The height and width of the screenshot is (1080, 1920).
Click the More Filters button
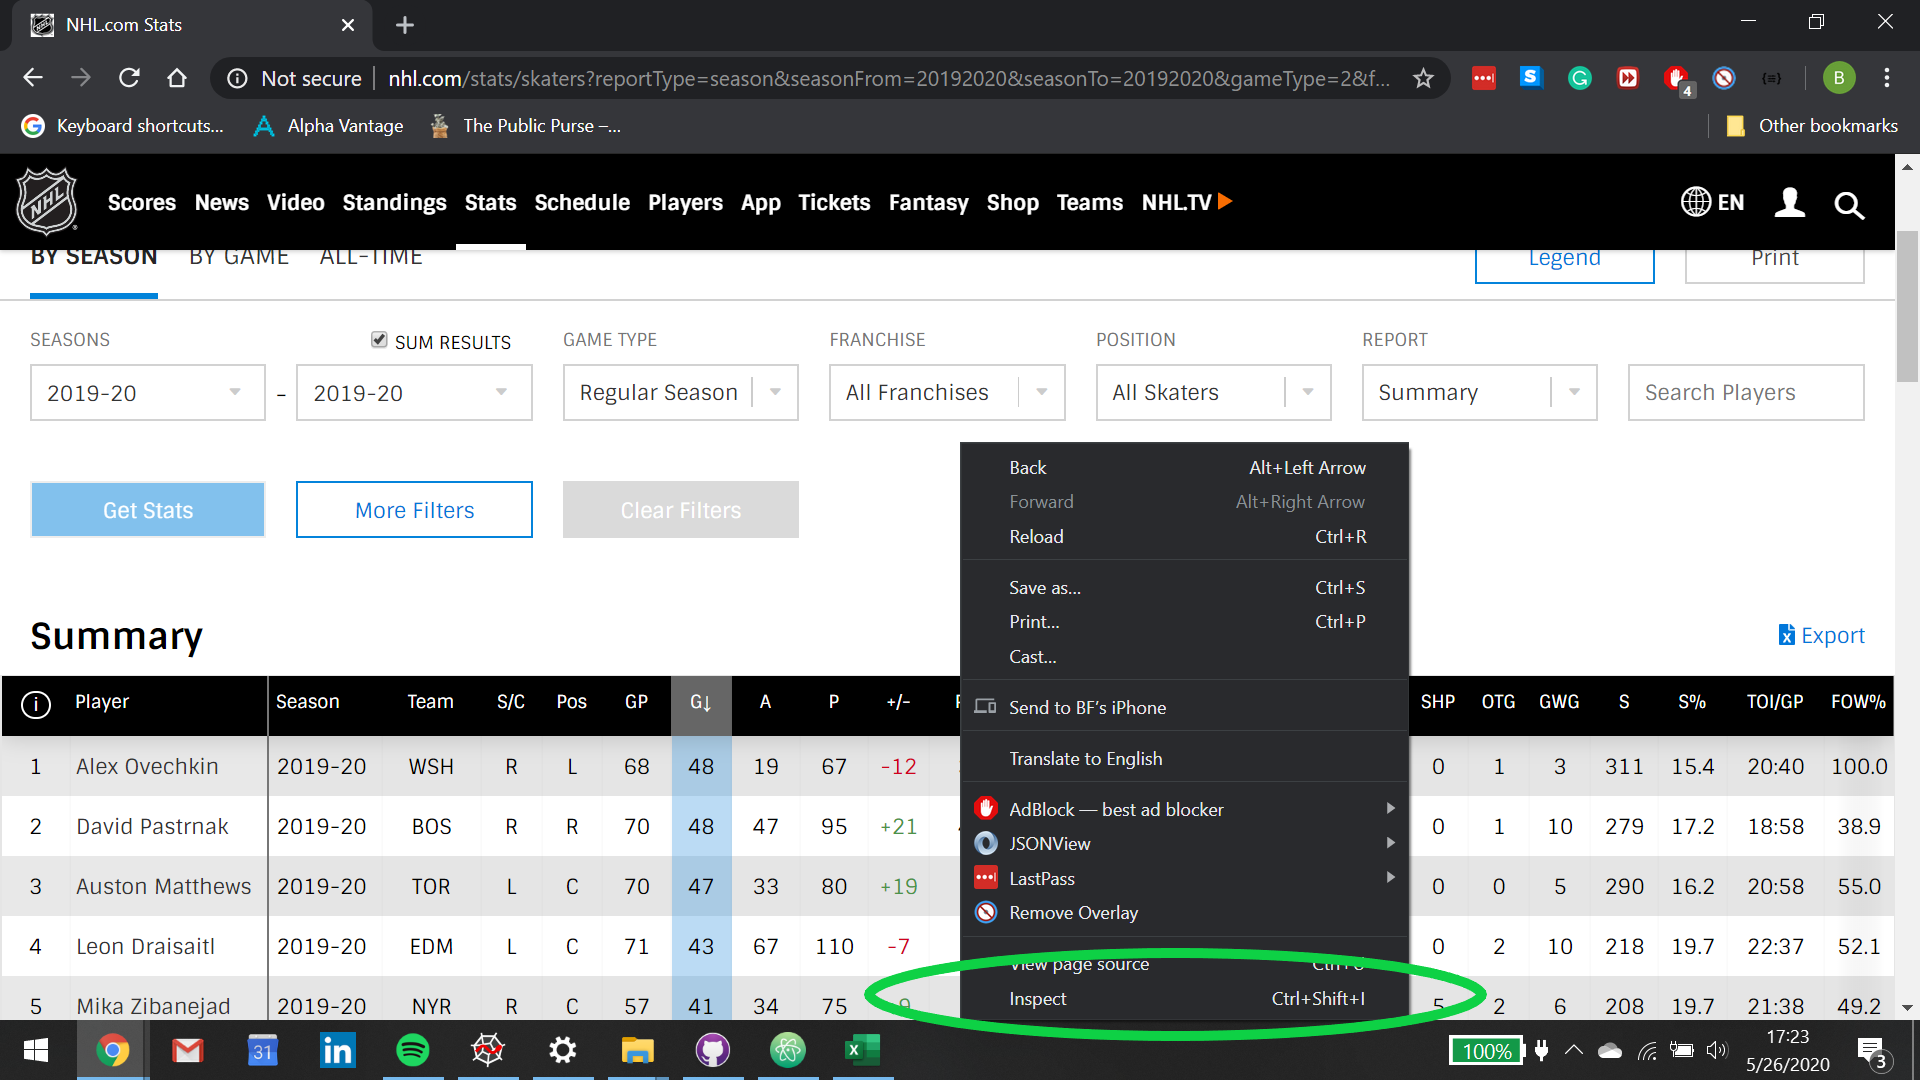coord(414,510)
